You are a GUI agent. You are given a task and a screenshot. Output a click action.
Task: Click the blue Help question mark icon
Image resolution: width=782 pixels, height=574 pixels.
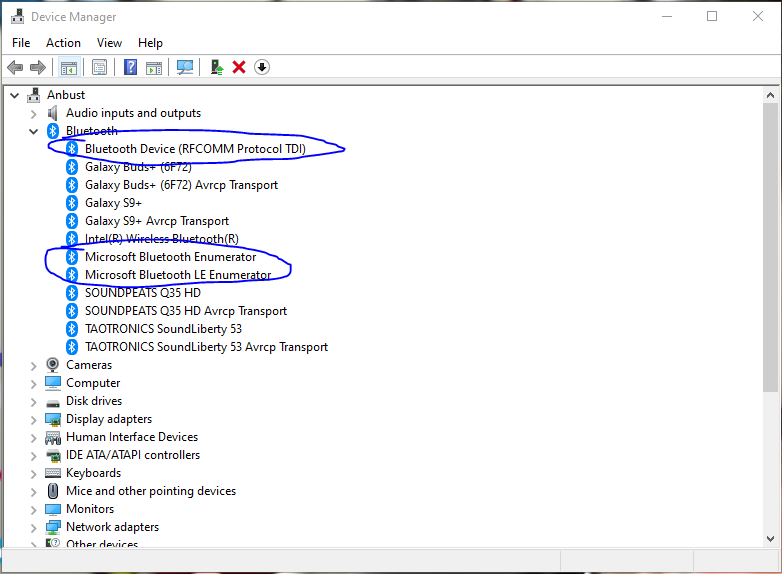coord(130,67)
